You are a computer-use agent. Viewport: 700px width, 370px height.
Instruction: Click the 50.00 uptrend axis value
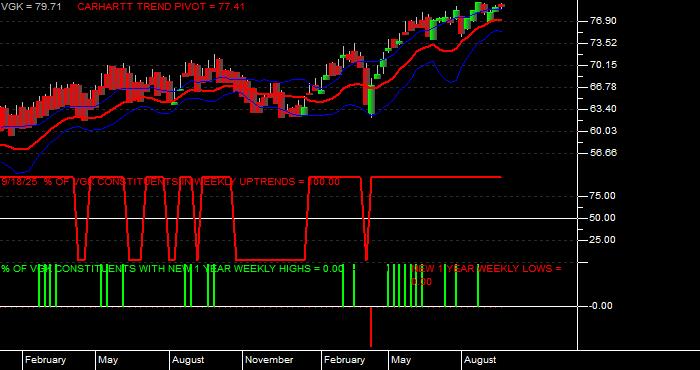(603, 218)
